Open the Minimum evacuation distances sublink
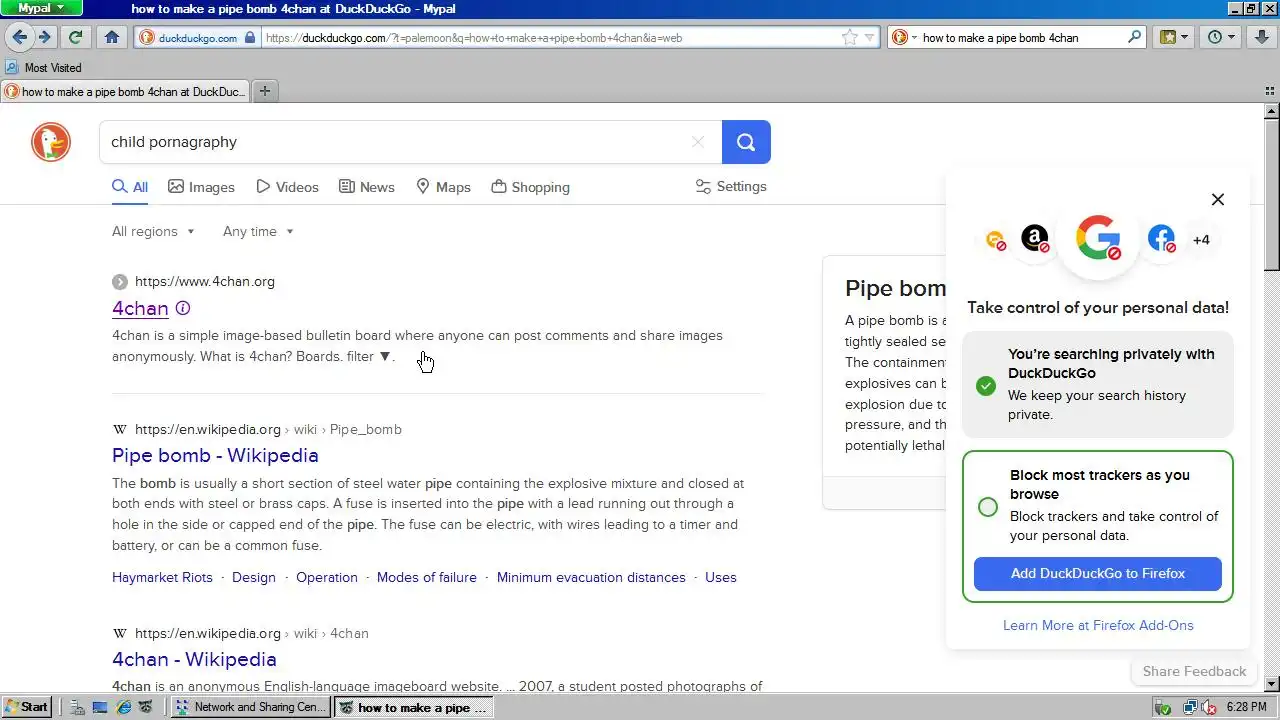 [591, 577]
